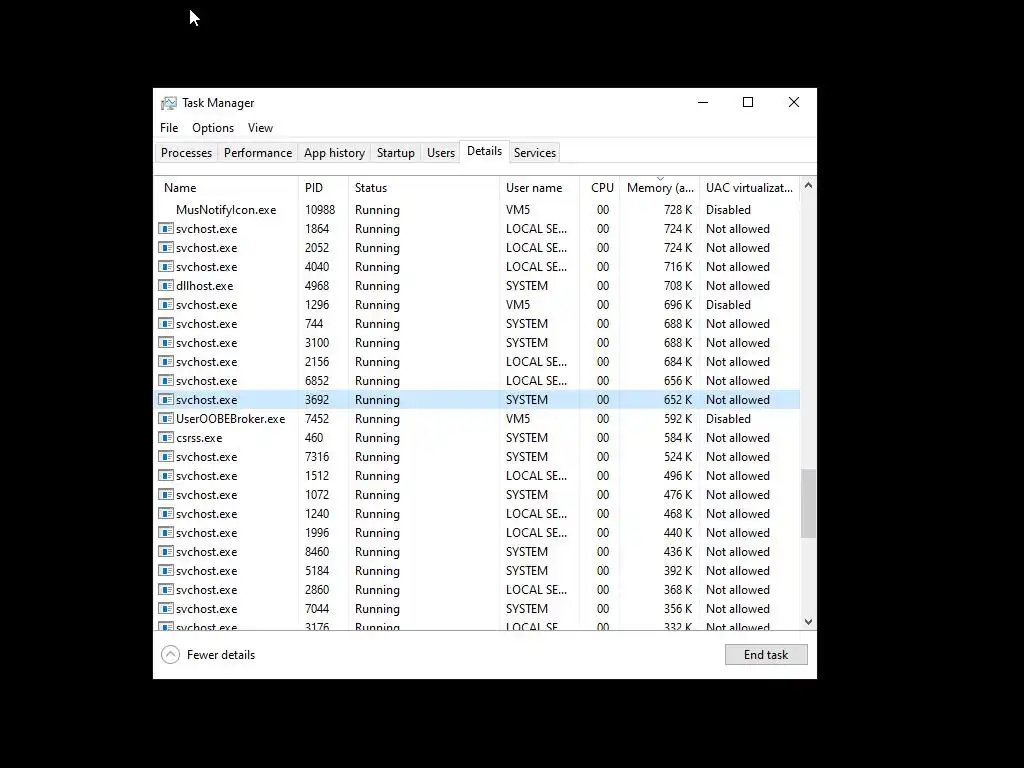Click the 708 K memory value
The width and height of the screenshot is (1024, 768).
[x=678, y=285]
